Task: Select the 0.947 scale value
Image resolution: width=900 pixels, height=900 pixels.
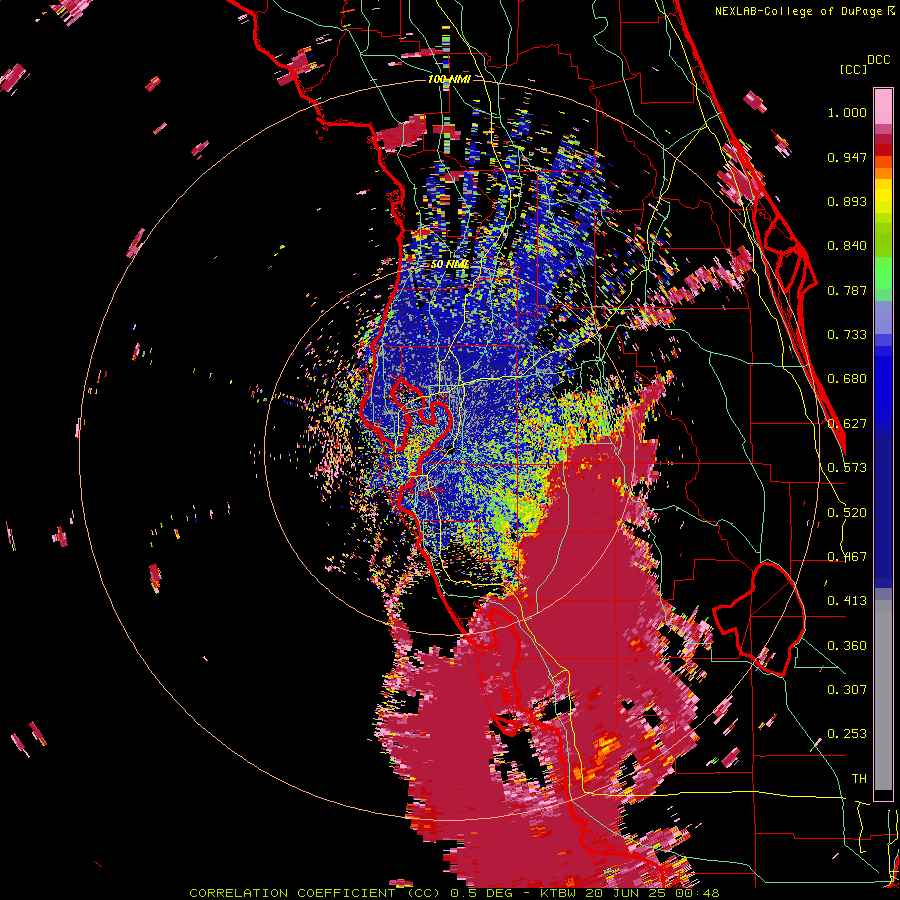Action: (x=847, y=157)
